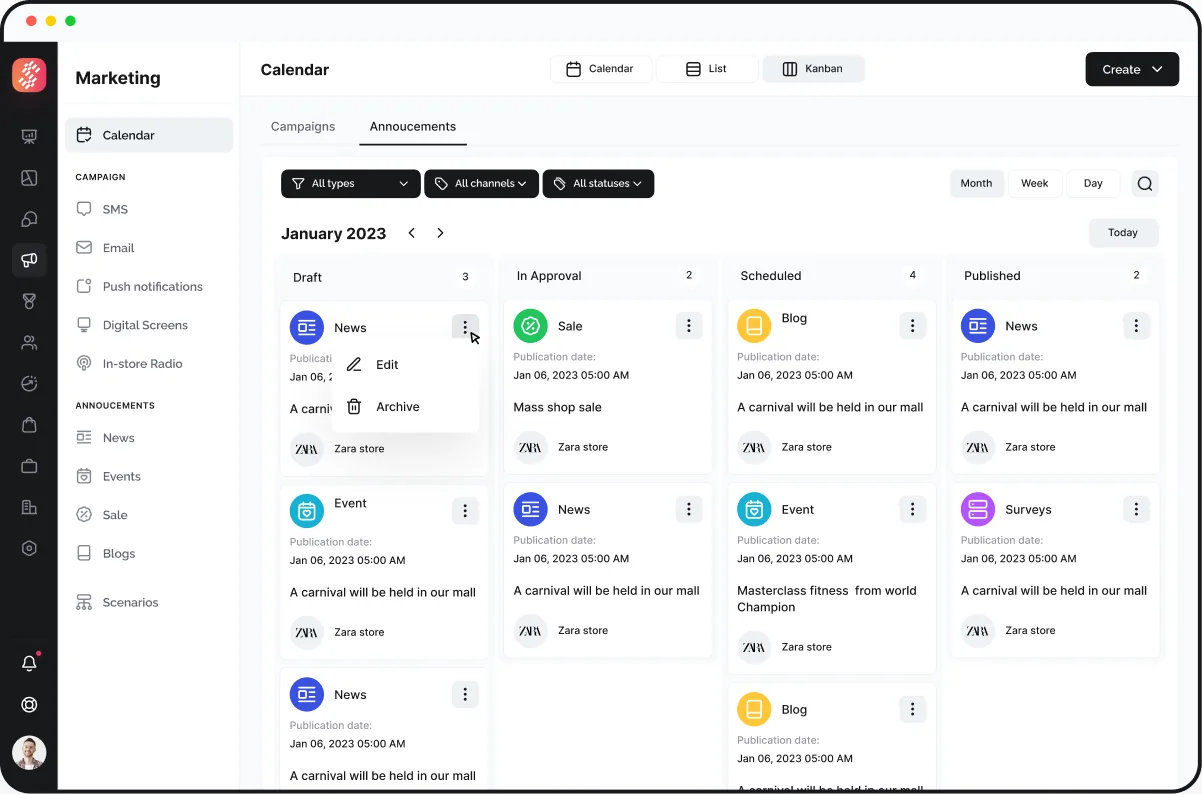Click the Today button

1123,232
